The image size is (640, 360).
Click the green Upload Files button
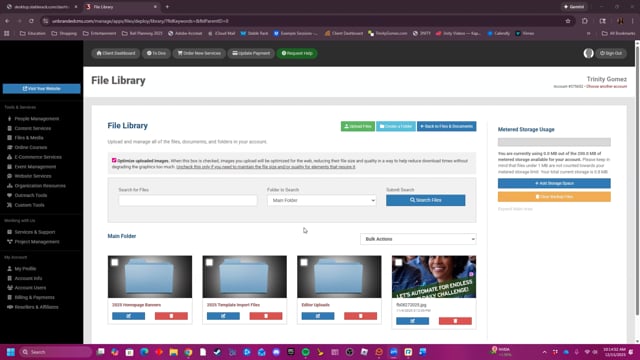tap(358, 126)
